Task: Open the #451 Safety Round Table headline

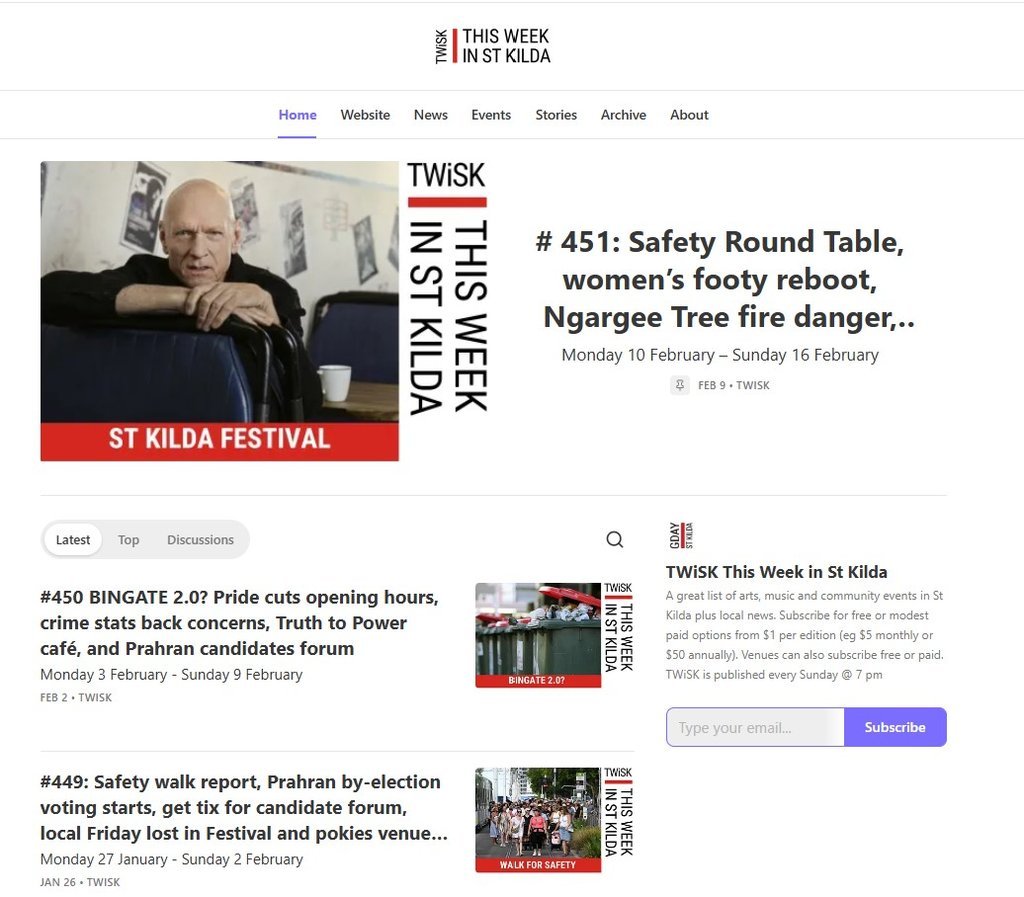Action: pos(724,279)
